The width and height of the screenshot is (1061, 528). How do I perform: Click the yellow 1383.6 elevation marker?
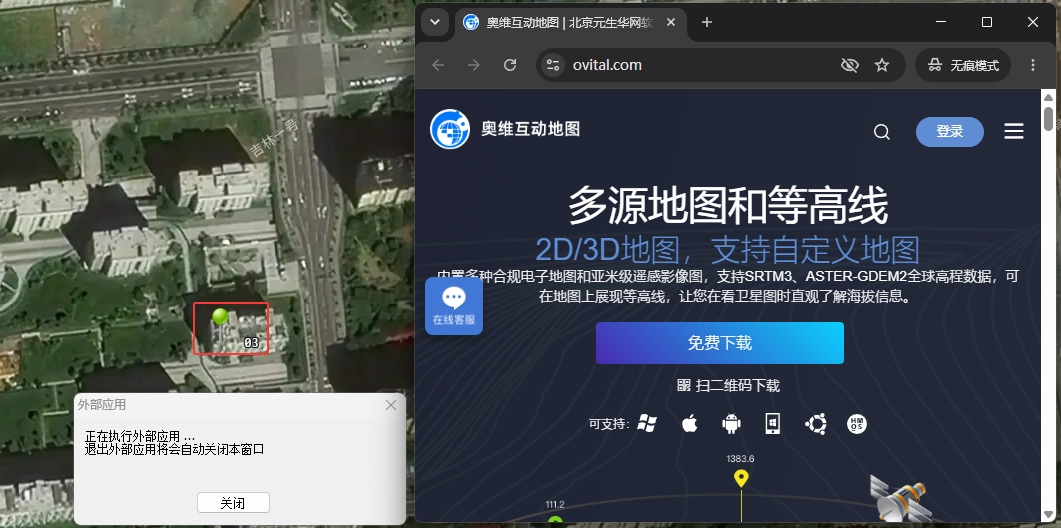click(741, 478)
